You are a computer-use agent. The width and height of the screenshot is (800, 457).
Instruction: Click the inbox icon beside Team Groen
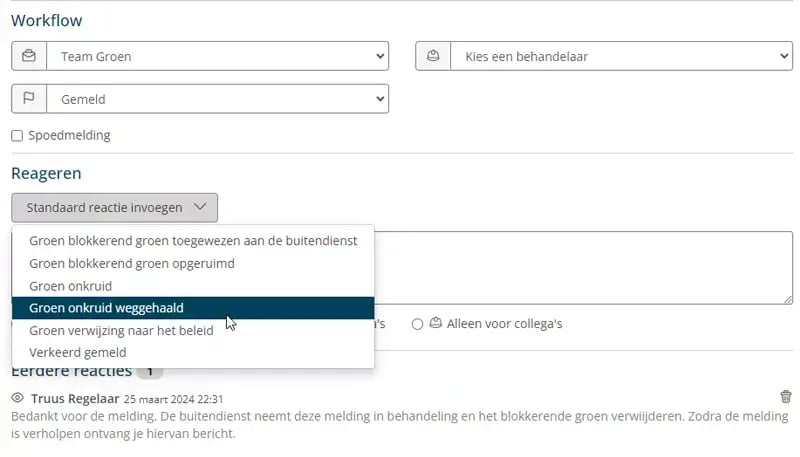tap(28, 57)
